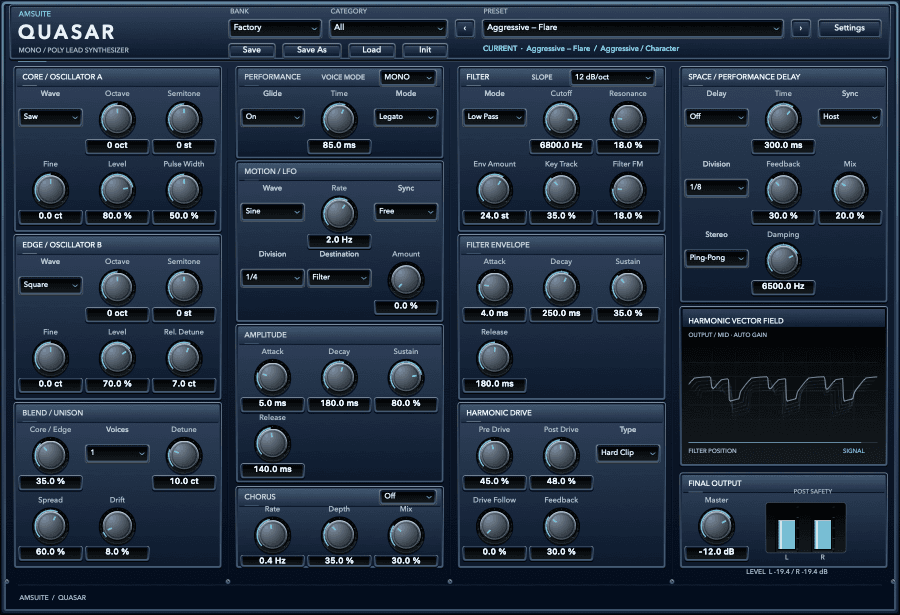This screenshot has height=615, width=900.
Task: Click the Master output knob
Action: pos(716,526)
